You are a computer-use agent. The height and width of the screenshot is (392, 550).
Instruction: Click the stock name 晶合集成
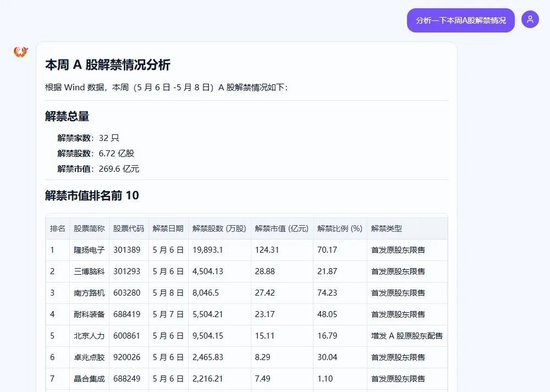(x=89, y=378)
